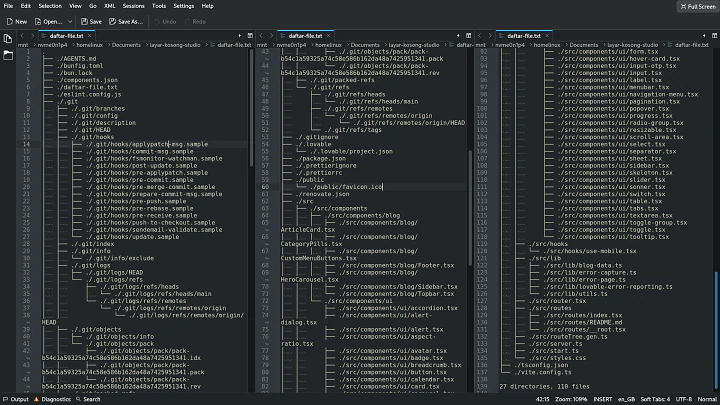
Task: Open the Sessions menu
Action: 134,6
